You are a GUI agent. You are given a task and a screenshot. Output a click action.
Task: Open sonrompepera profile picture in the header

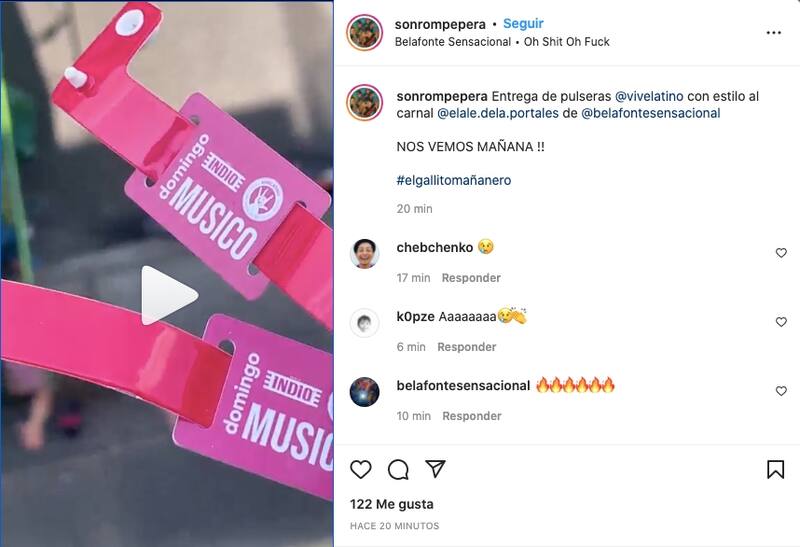click(364, 33)
